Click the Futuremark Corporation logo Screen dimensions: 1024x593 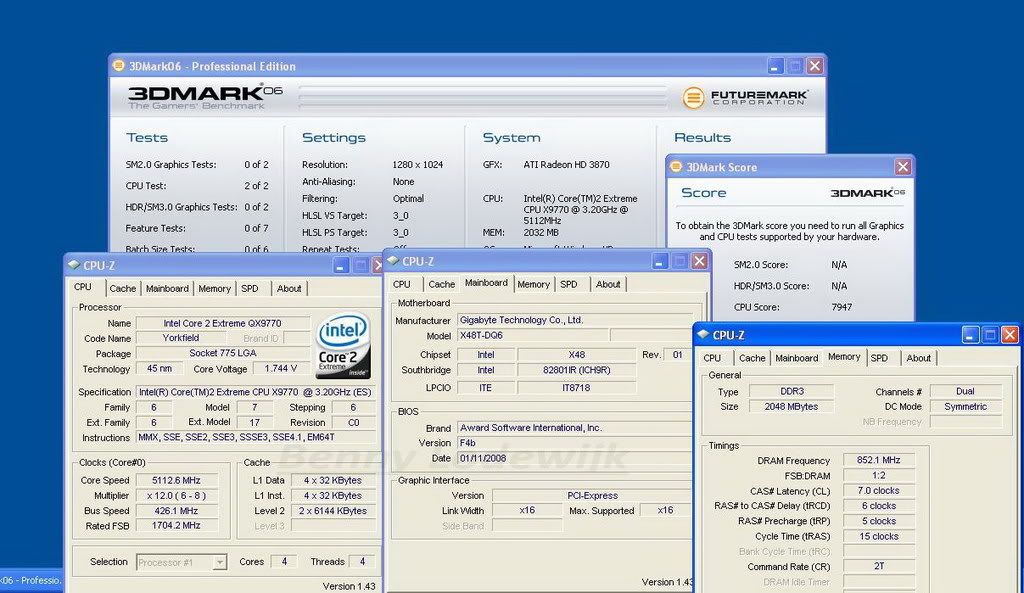(745, 98)
